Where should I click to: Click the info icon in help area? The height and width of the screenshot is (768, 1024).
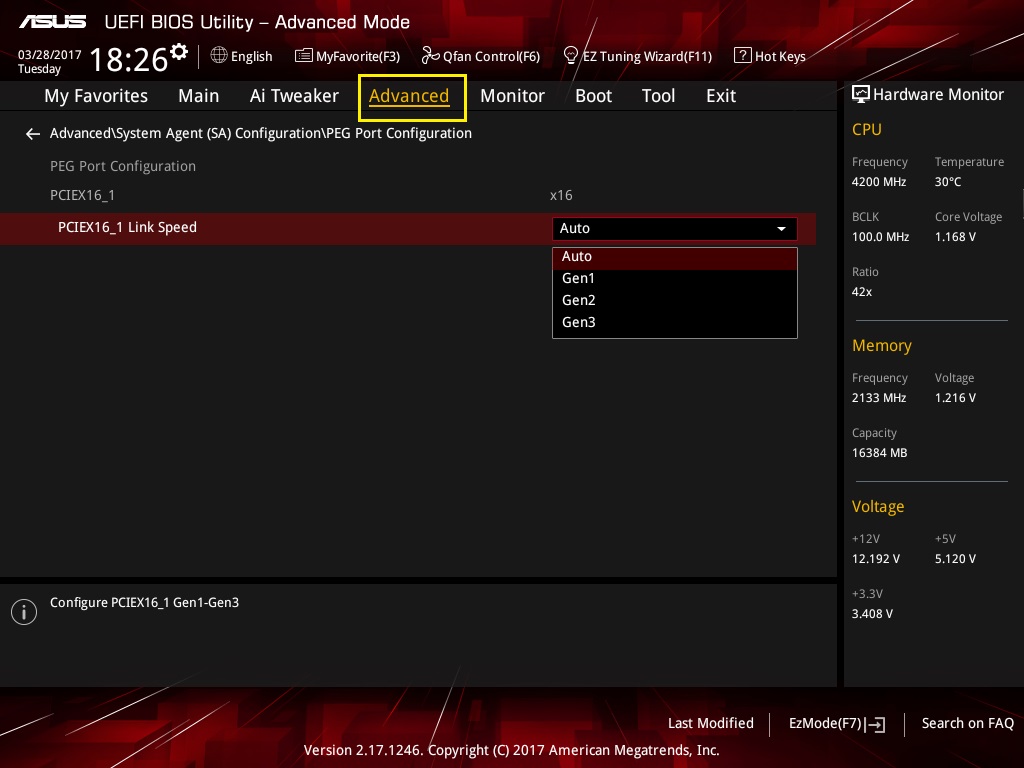click(x=23, y=612)
